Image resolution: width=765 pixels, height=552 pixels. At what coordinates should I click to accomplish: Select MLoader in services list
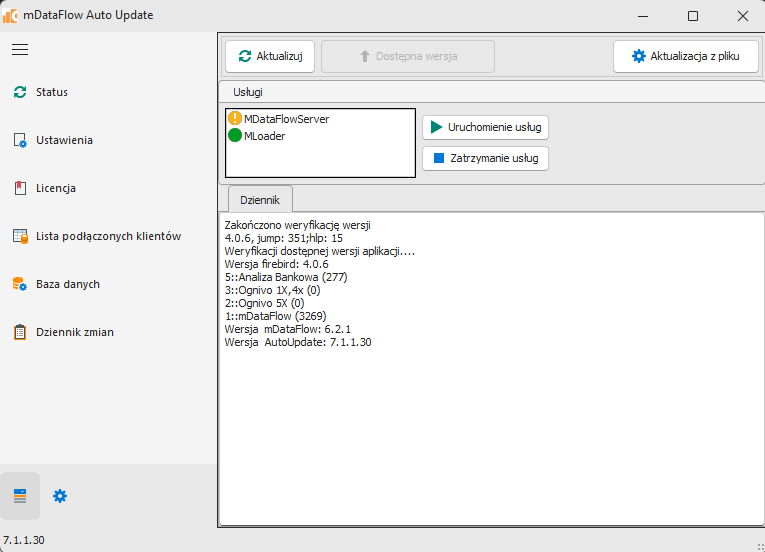[264, 136]
